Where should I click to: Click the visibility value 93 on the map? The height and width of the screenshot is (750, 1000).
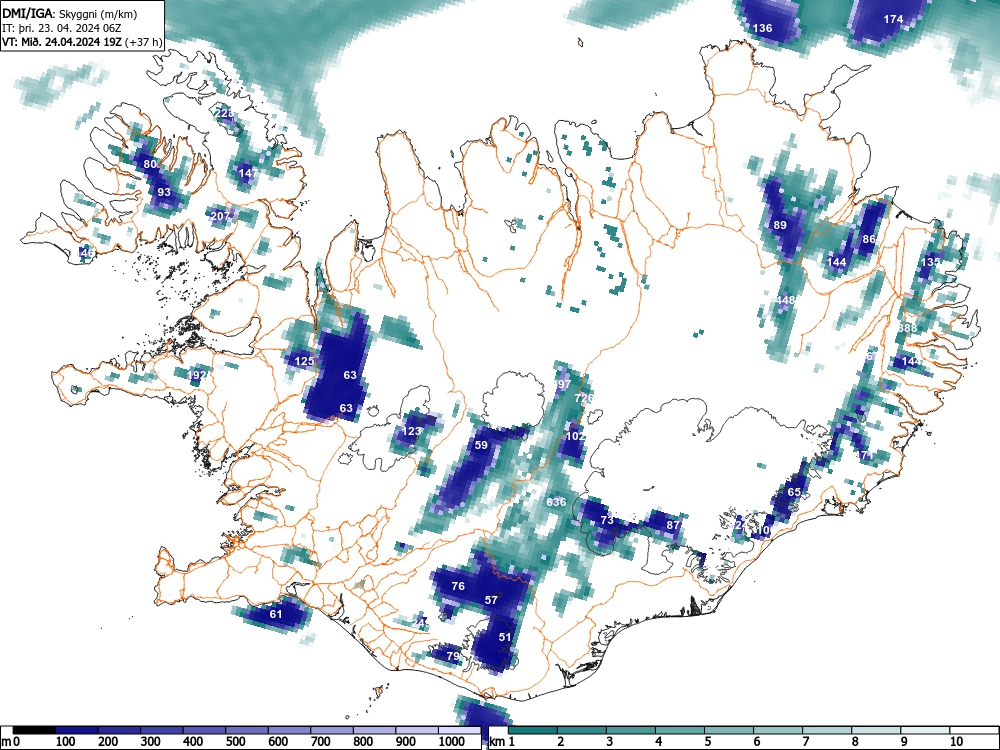pyautogui.click(x=164, y=191)
